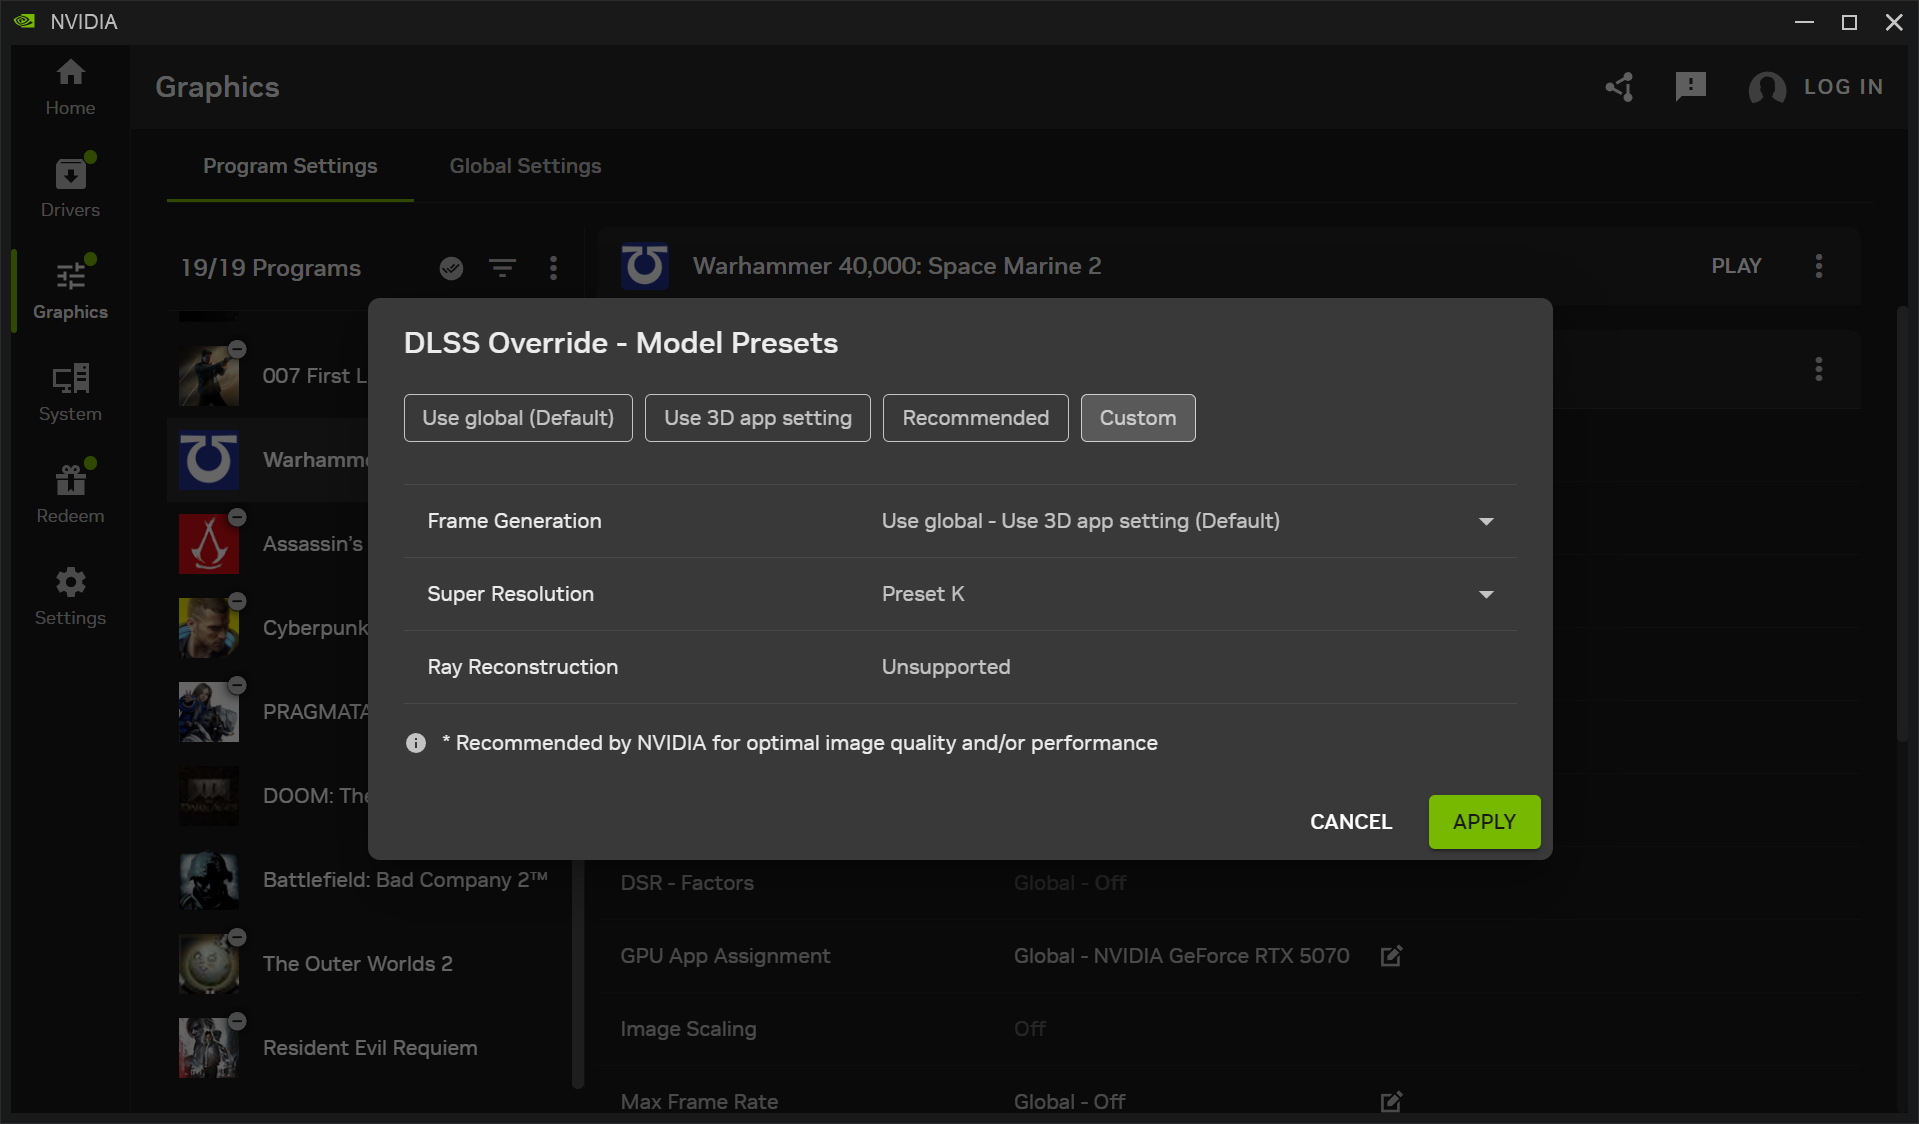This screenshot has width=1919, height=1124.
Task: Open the more options menu beside PLAY
Action: 1818,266
